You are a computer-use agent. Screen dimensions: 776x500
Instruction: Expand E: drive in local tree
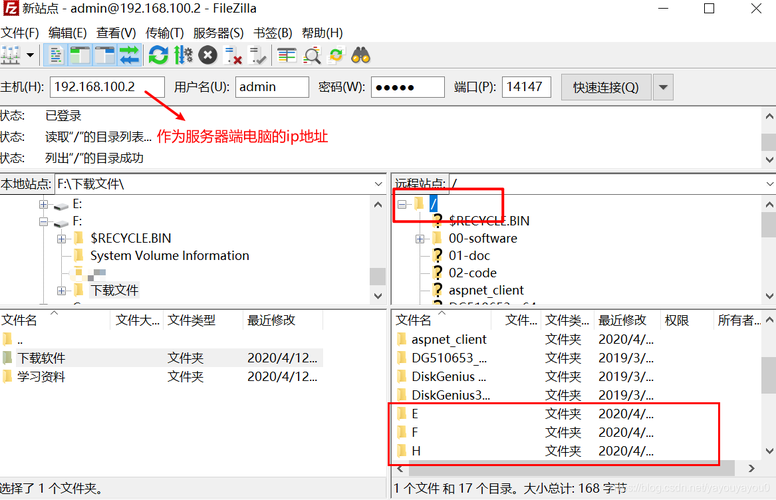coord(44,204)
